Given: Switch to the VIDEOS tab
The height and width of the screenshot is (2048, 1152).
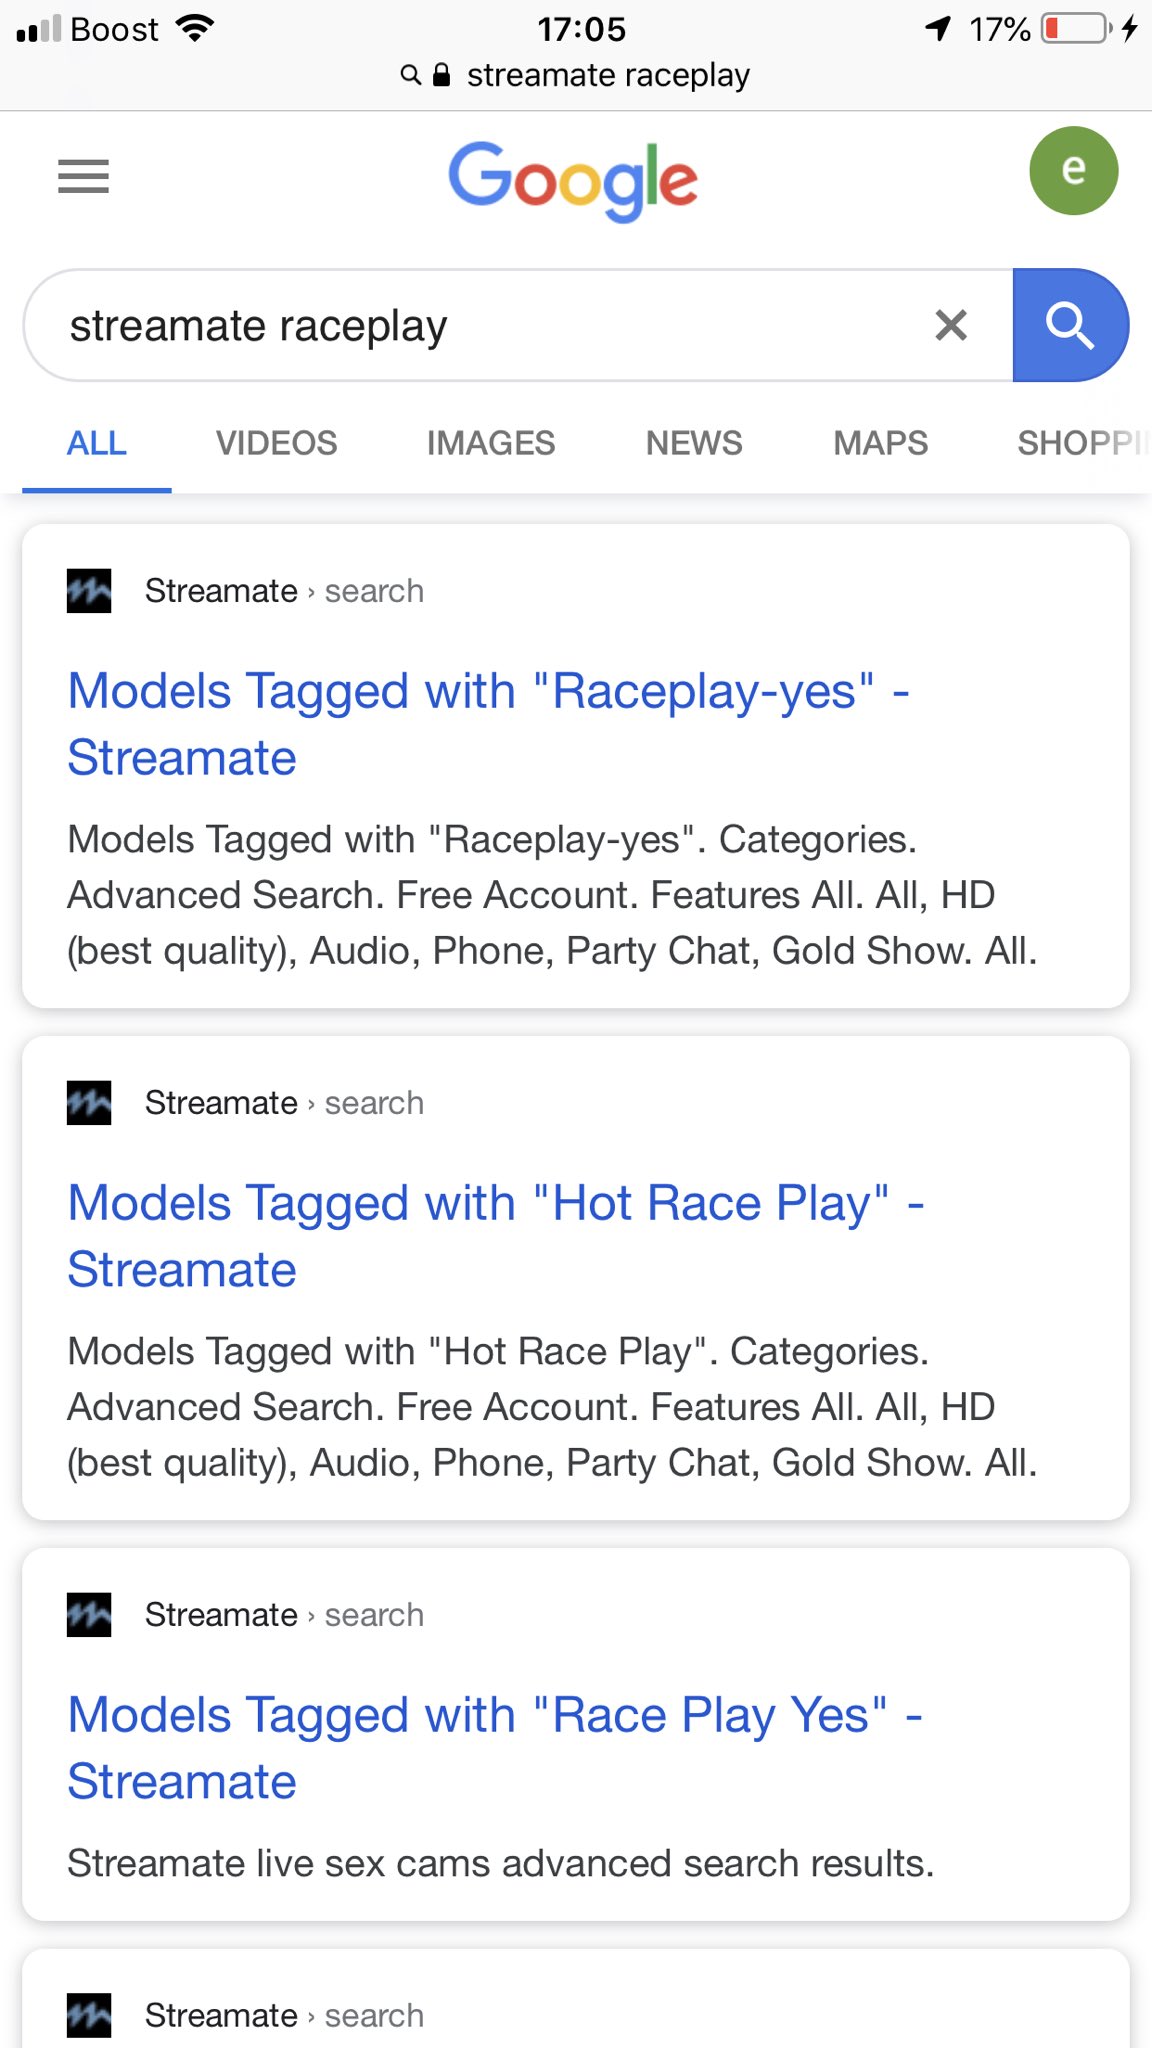Looking at the screenshot, I should 277,443.
